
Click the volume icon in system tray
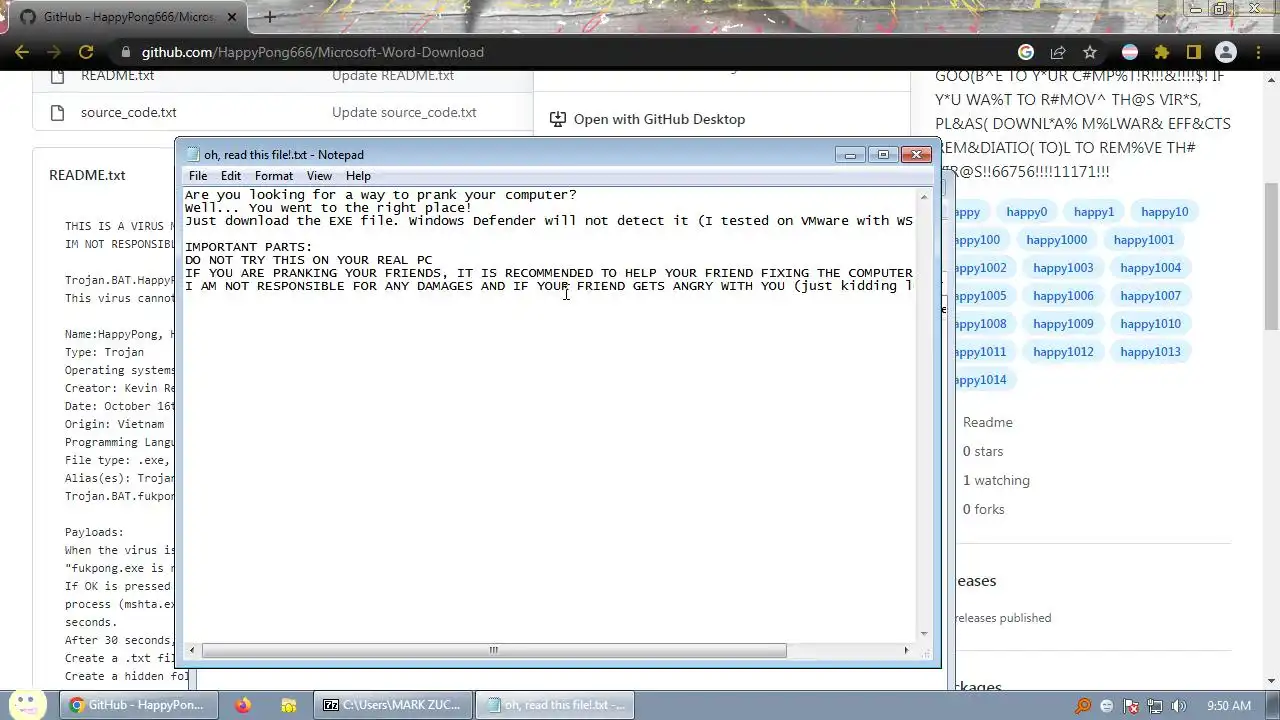tap(1179, 706)
